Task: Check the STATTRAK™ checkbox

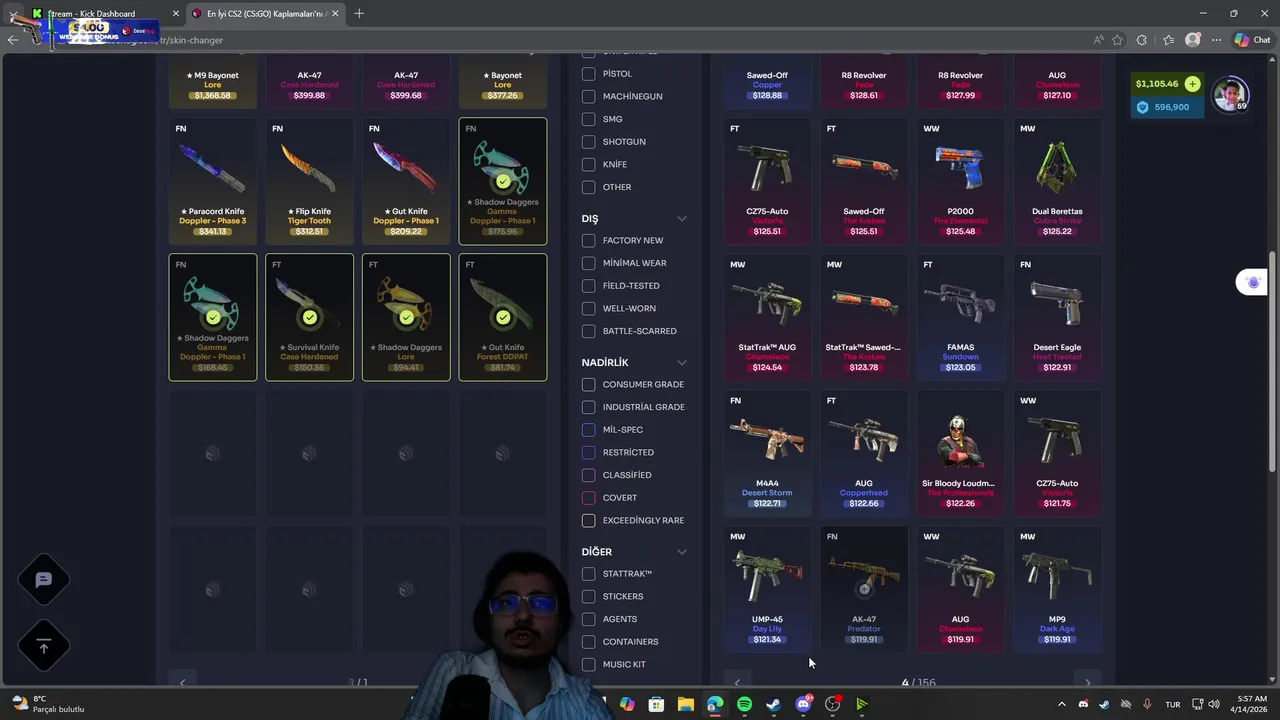Action: pos(588,574)
